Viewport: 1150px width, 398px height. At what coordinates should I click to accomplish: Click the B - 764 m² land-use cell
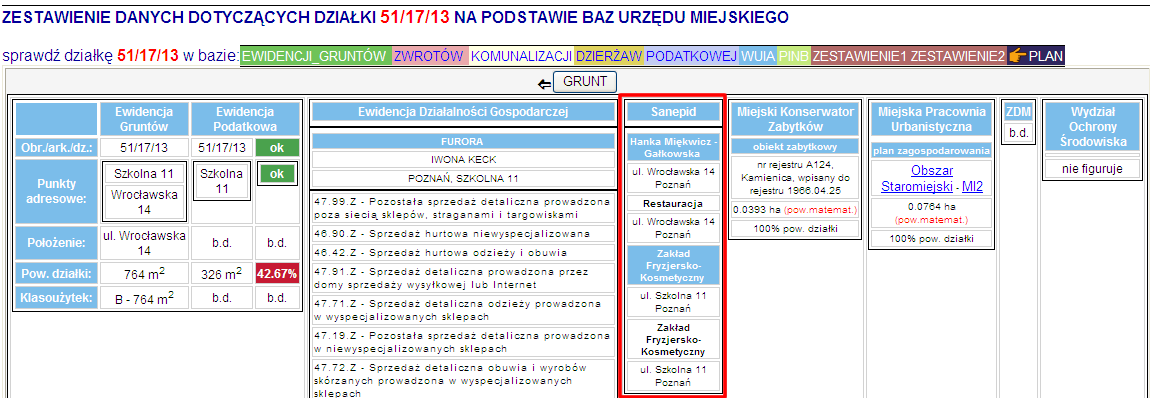[x=144, y=298]
